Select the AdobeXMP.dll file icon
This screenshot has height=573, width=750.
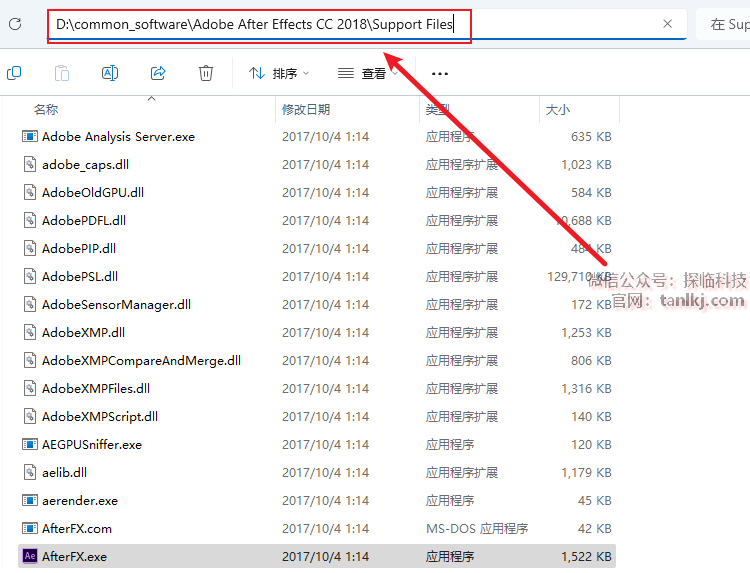(x=30, y=332)
